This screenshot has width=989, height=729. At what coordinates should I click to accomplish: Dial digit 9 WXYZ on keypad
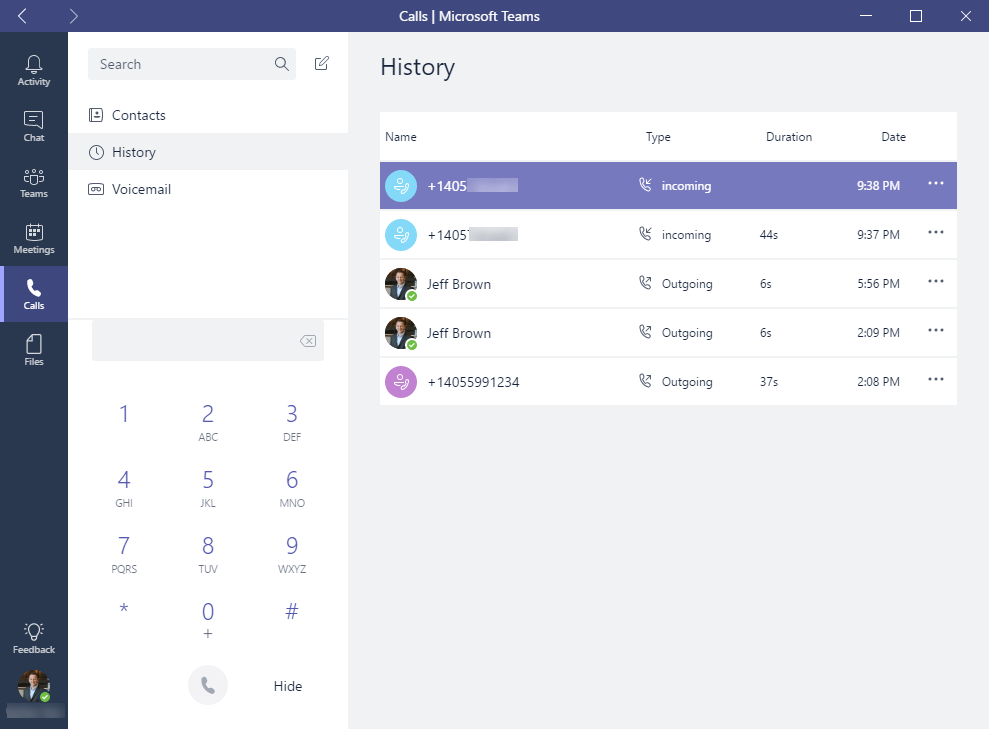pyautogui.click(x=291, y=554)
